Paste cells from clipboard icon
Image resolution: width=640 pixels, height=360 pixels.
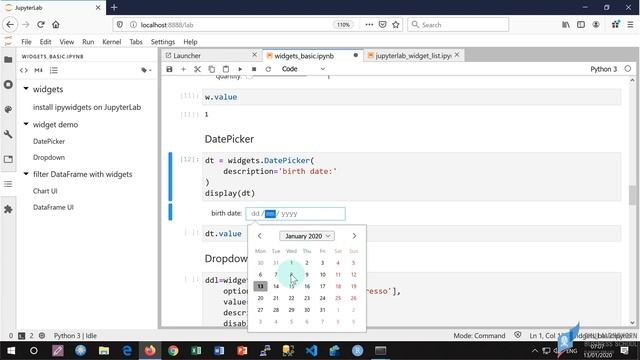point(226,69)
